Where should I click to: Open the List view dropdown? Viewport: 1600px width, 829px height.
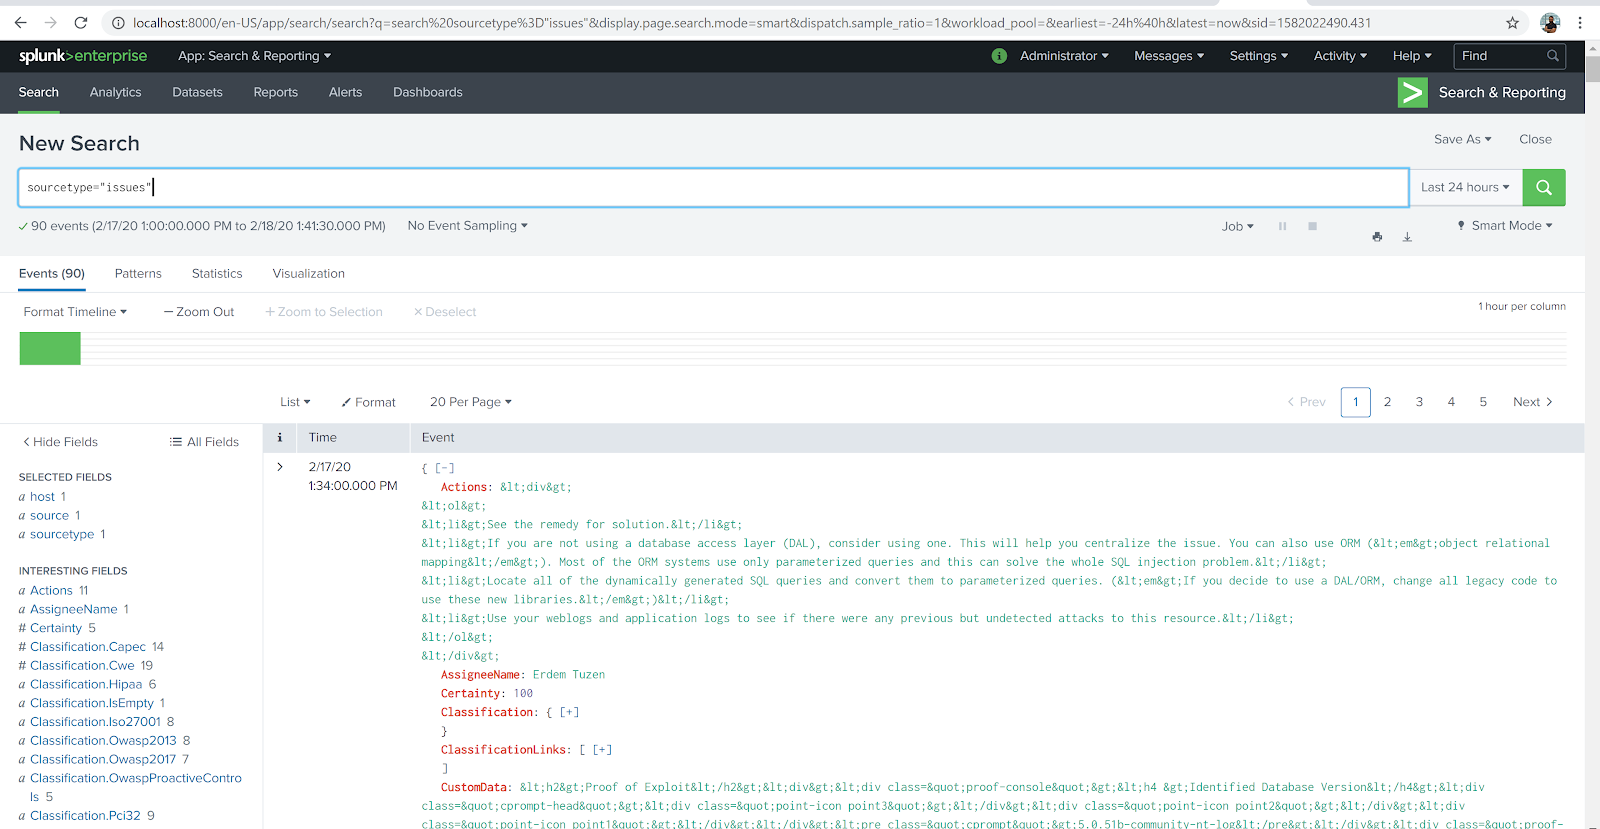295,402
